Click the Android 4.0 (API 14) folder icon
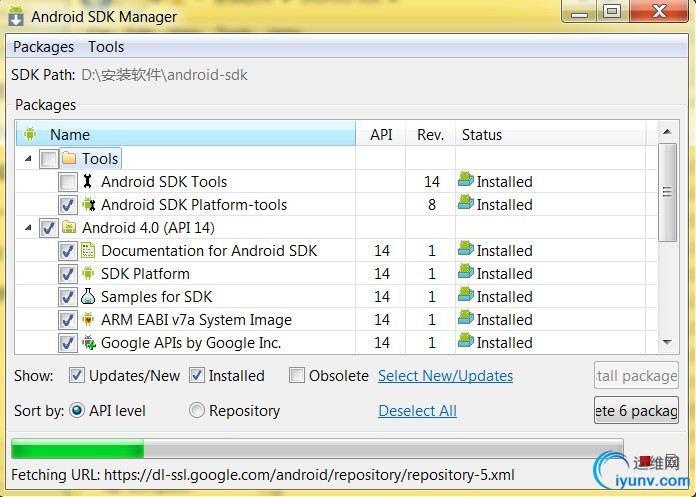The height and width of the screenshot is (497, 696). pos(69,228)
